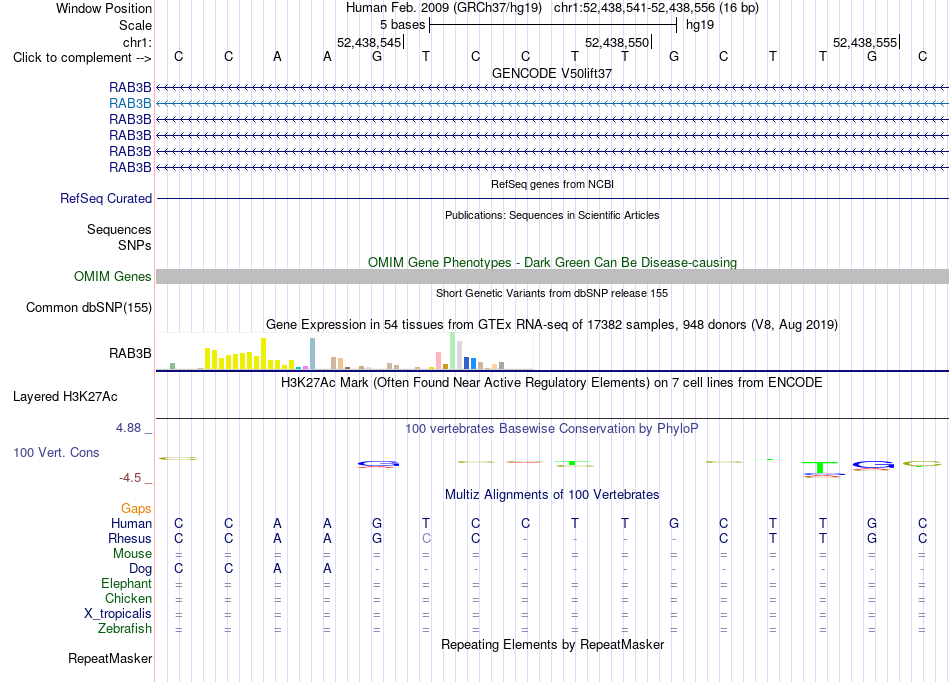Image resolution: width=950 pixels, height=682 pixels.
Task: Click the 100 Vert. Cons track label
Action: pyautogui.click(x=56, y=452)
